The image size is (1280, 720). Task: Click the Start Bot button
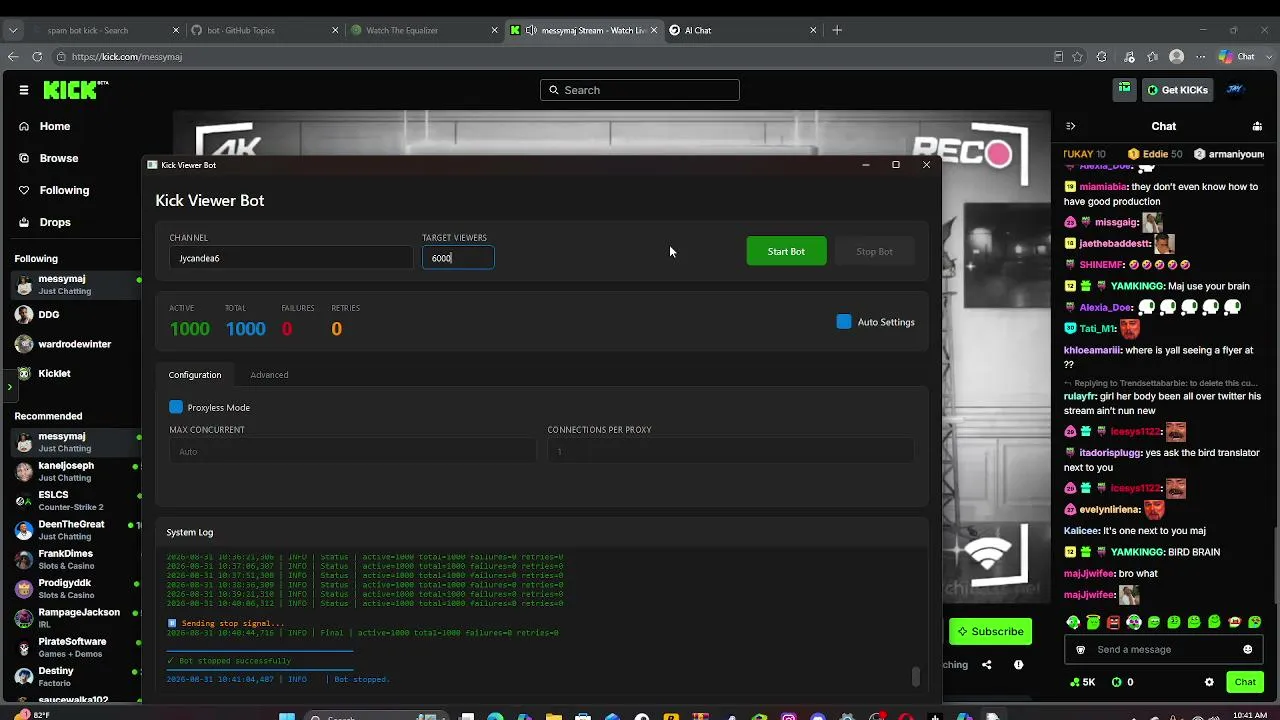[786, 251]
